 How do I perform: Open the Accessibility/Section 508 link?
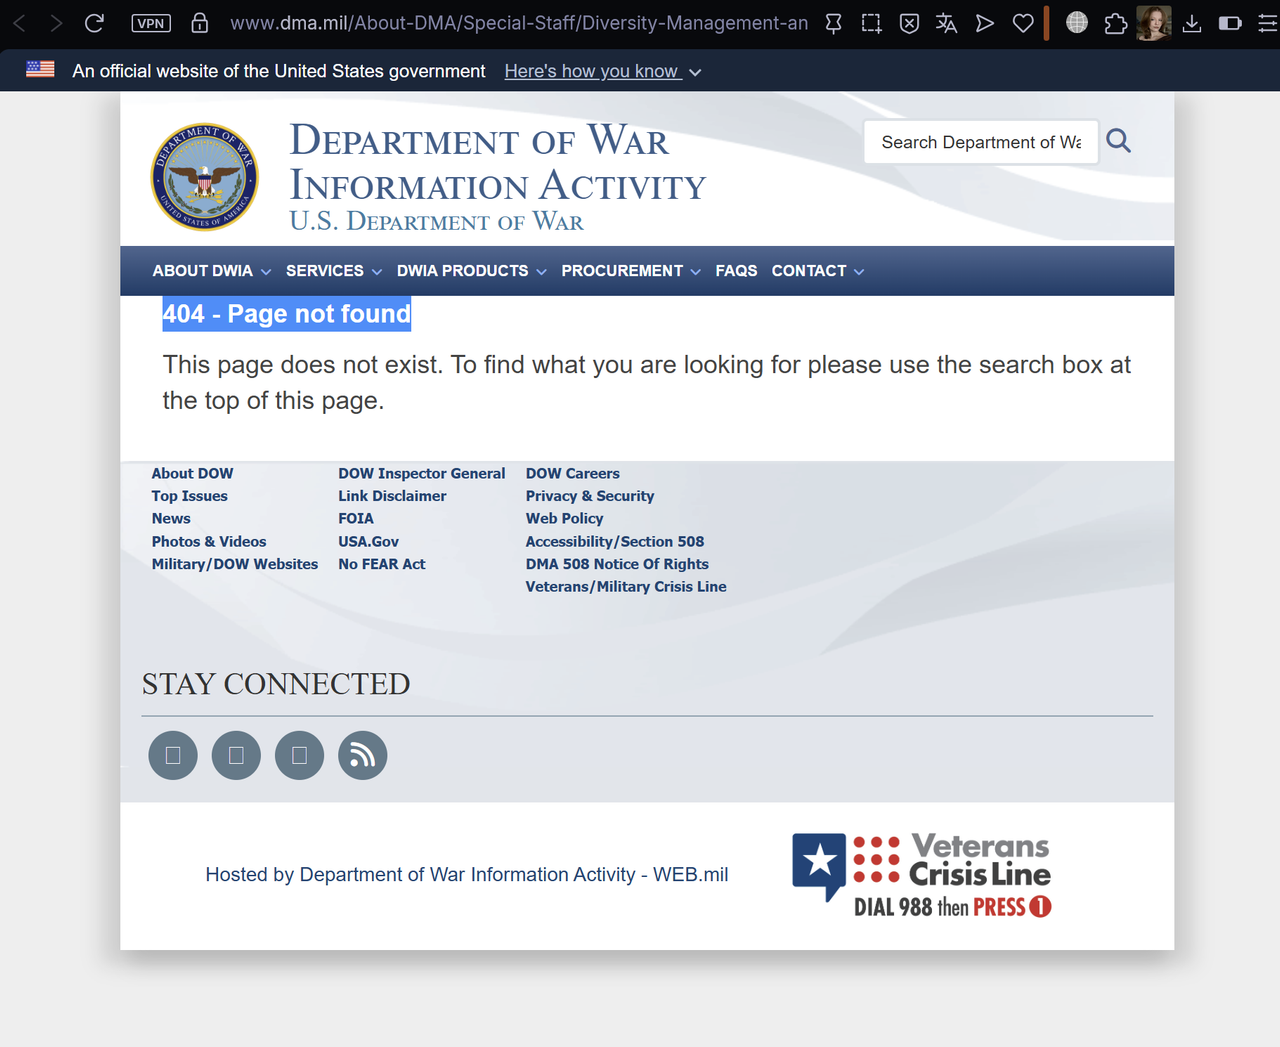pyautogui.click(x=615, y=541)
